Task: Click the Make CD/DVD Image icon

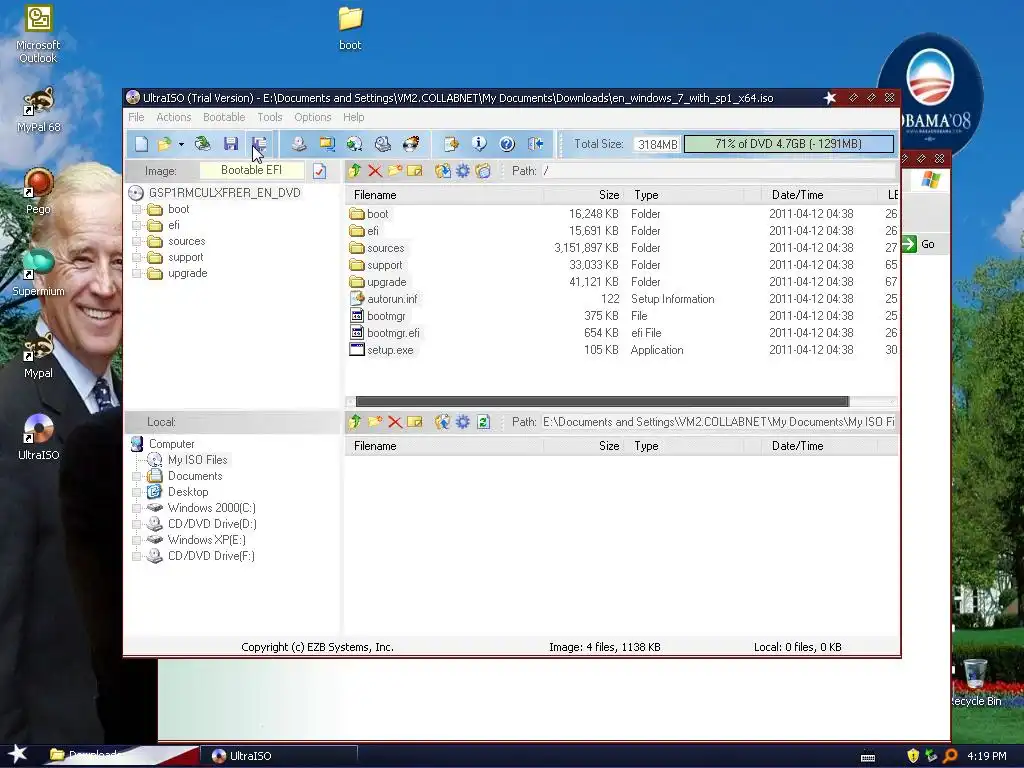Action: click(x=299, y=144)
